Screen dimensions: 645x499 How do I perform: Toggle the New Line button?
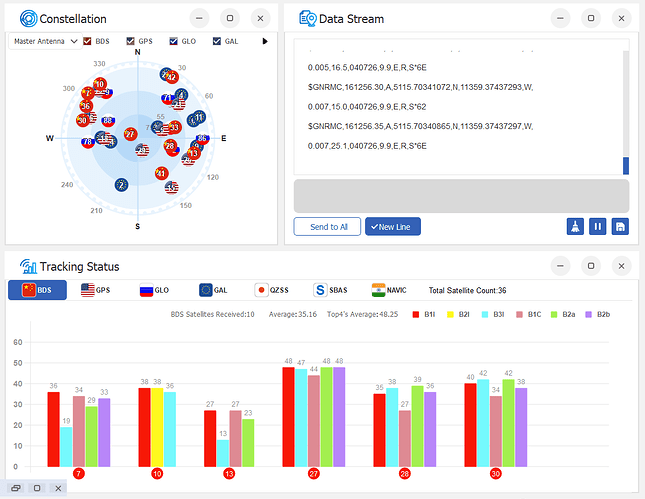click(393, 227)
